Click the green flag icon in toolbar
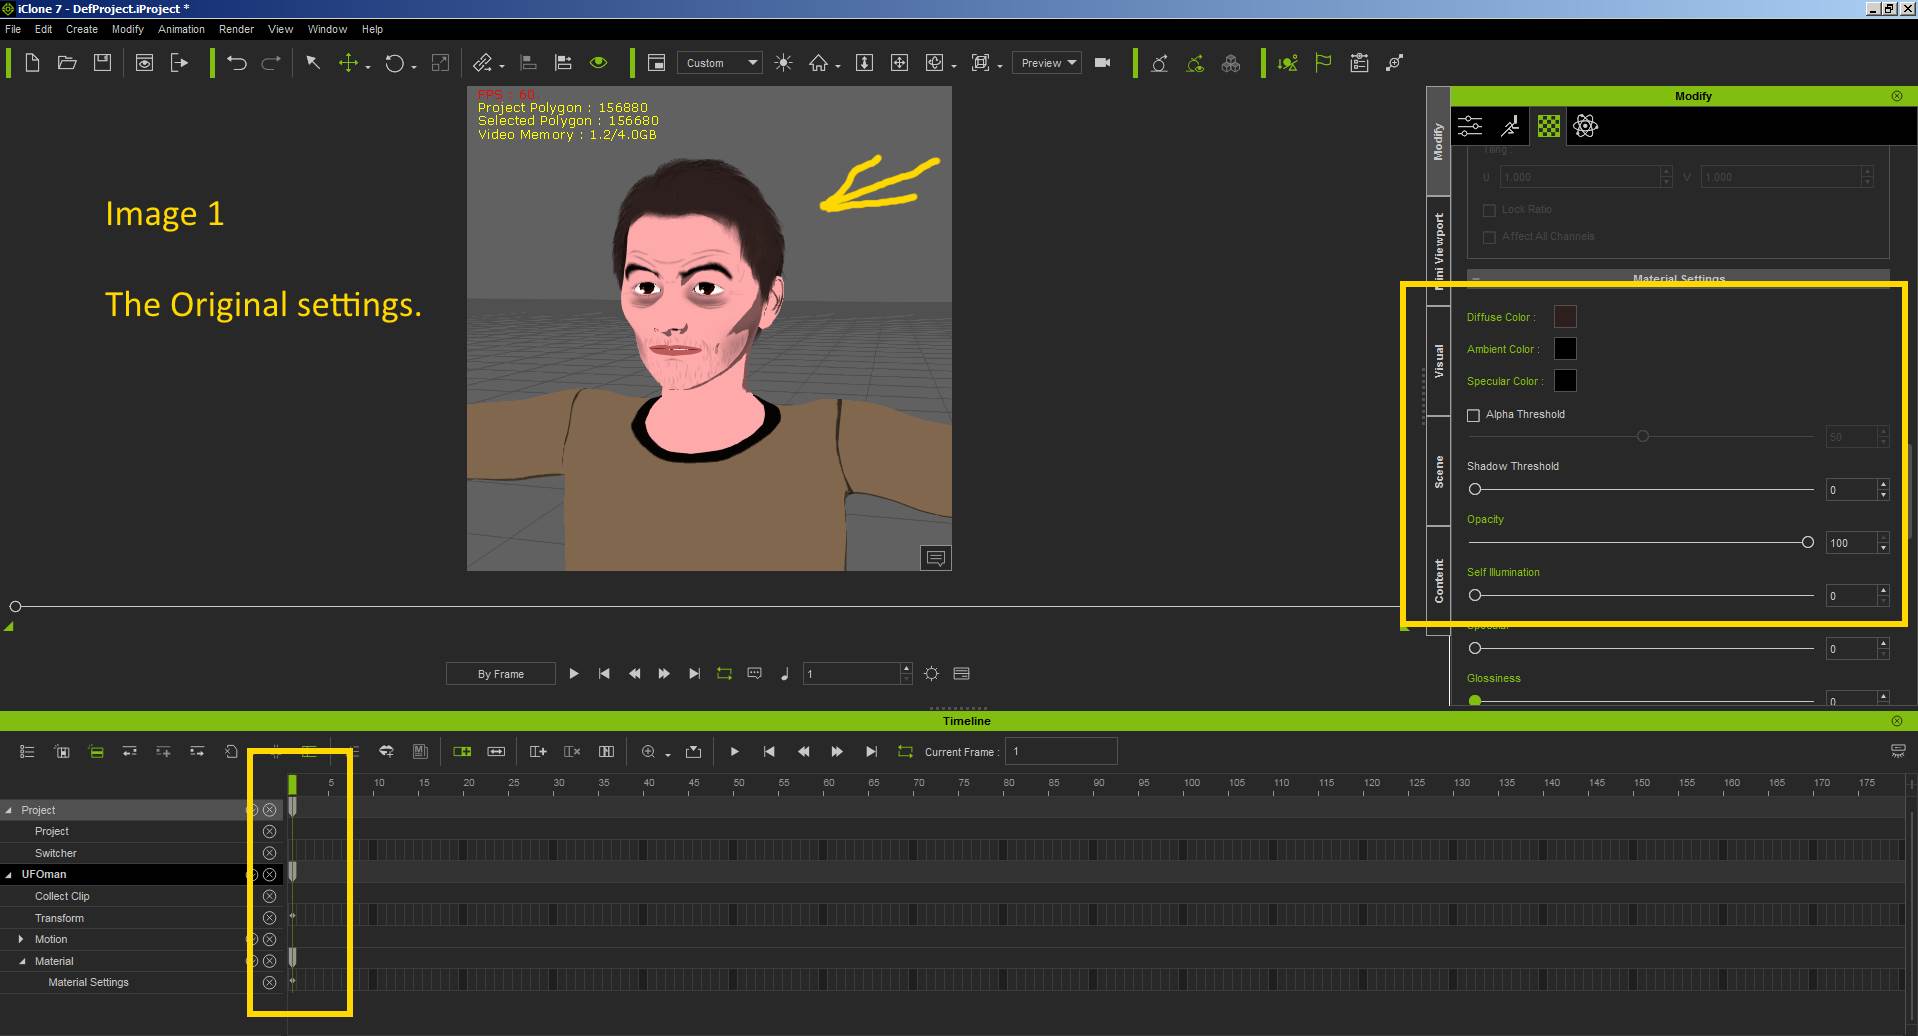The height and width of the screenshot is (1036, 1918). point(1323,63)
